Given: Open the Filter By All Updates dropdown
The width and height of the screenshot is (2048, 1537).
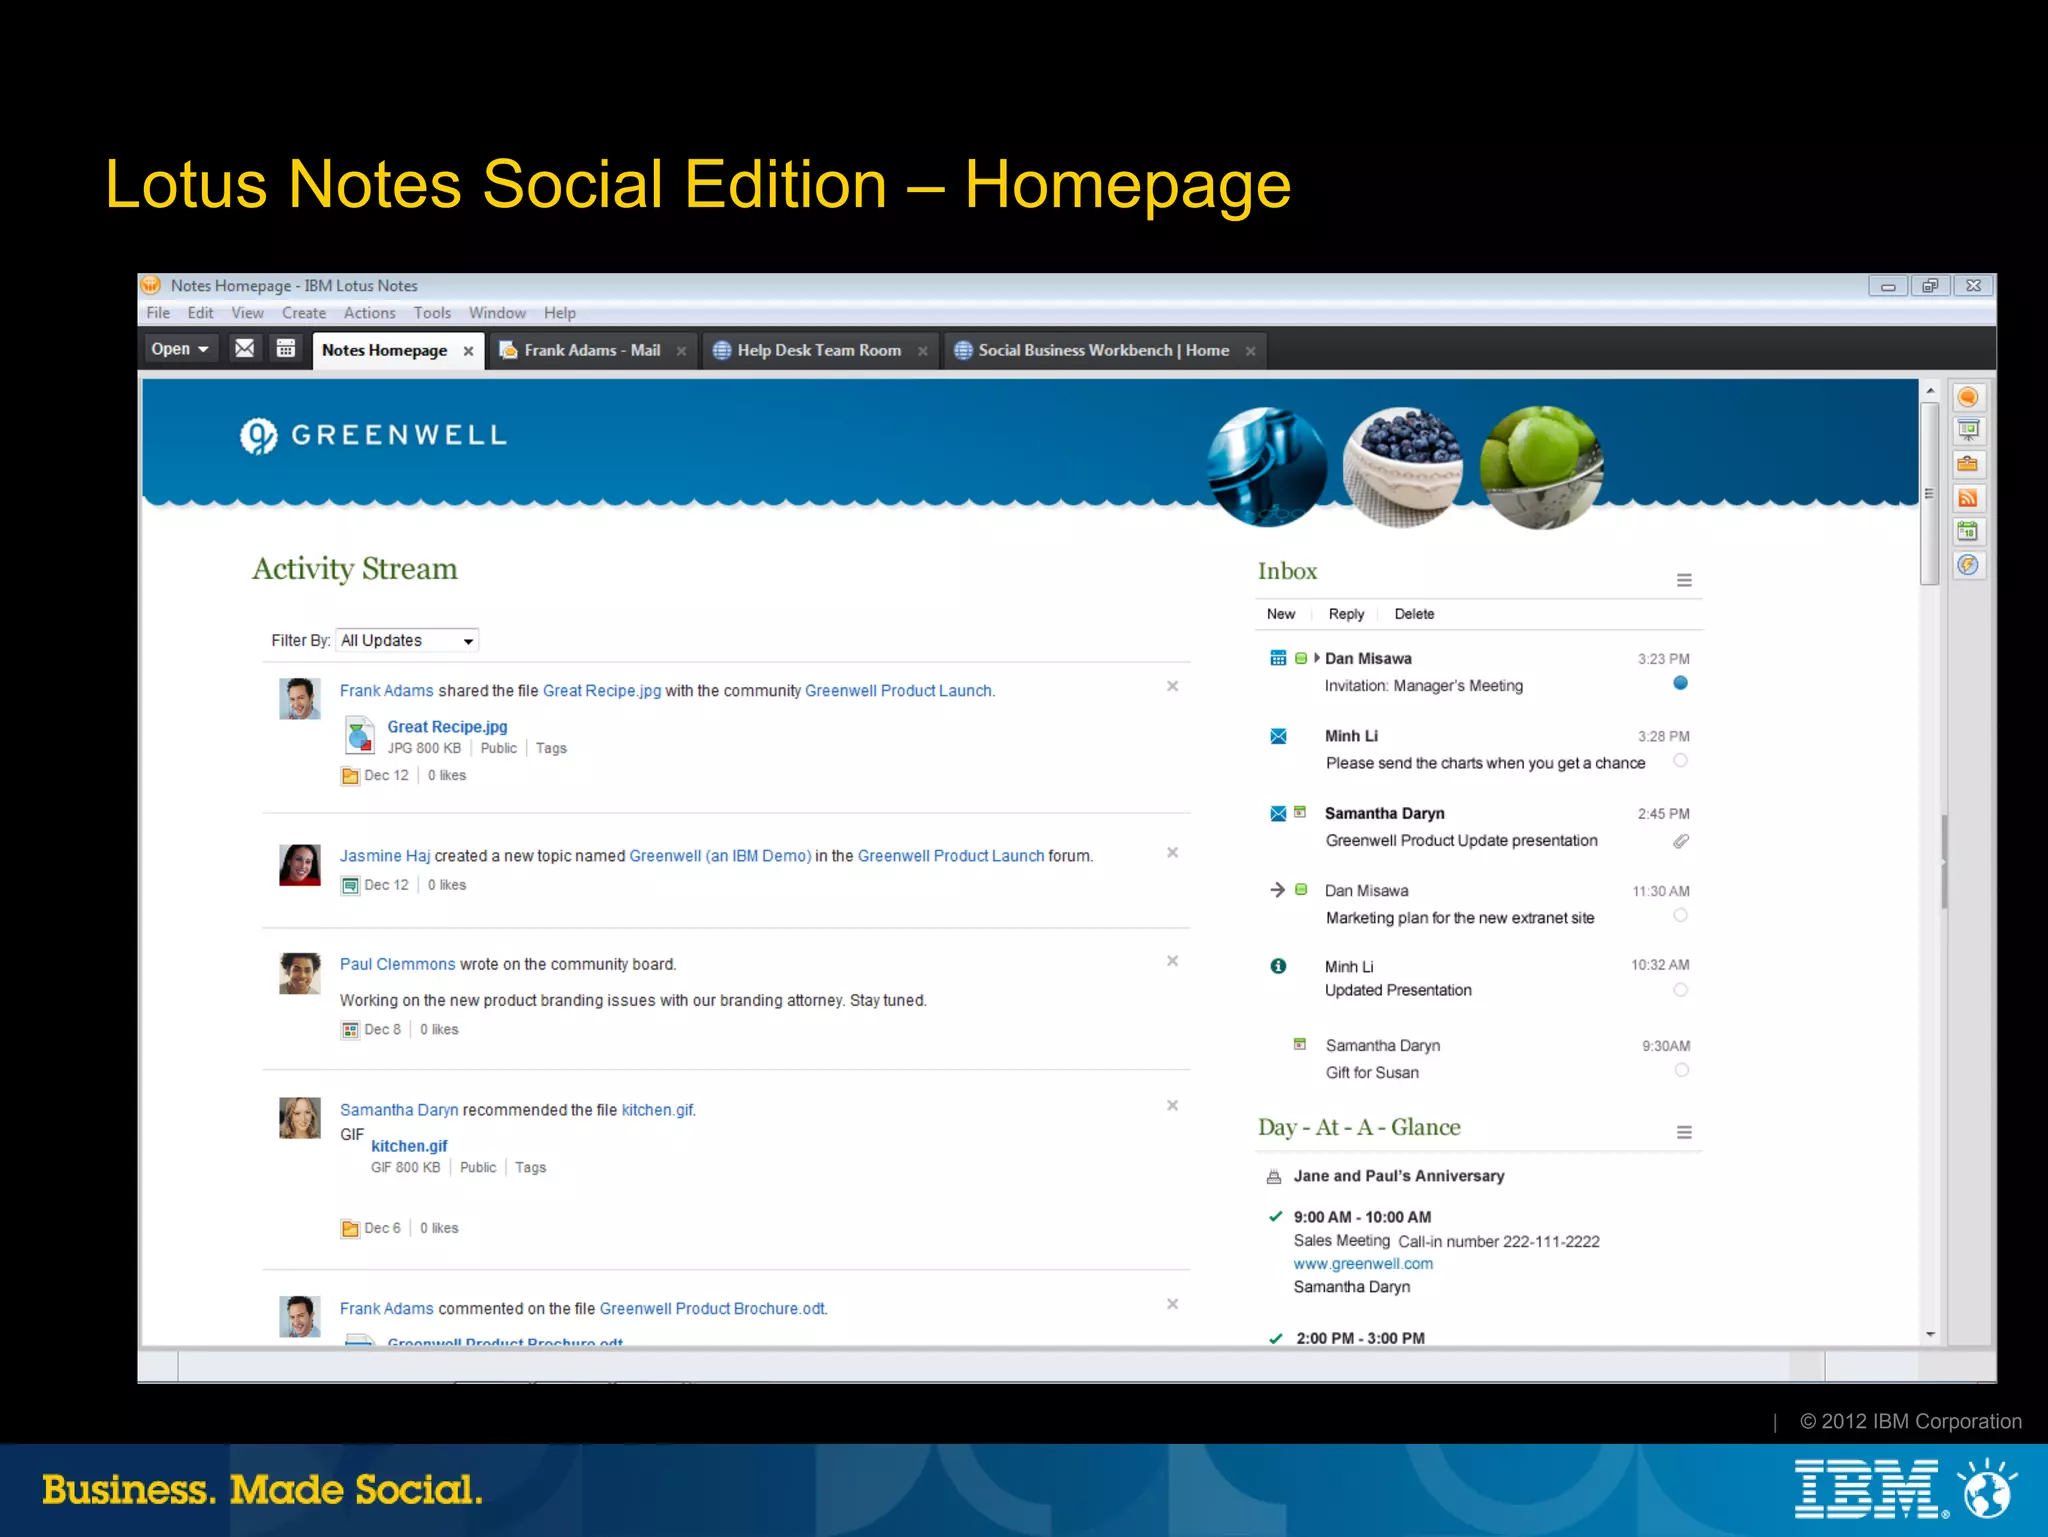Looking at the screenshot, I should [407, 640].
